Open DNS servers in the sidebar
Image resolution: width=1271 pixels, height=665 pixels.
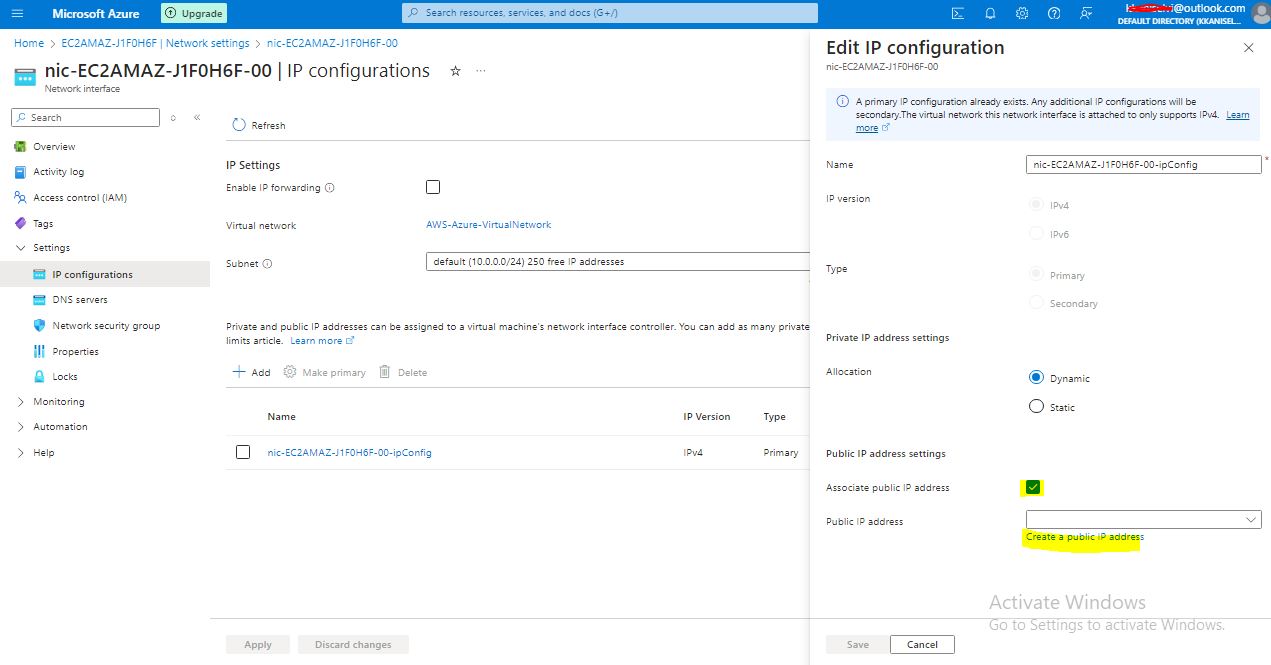pos(80,300)
